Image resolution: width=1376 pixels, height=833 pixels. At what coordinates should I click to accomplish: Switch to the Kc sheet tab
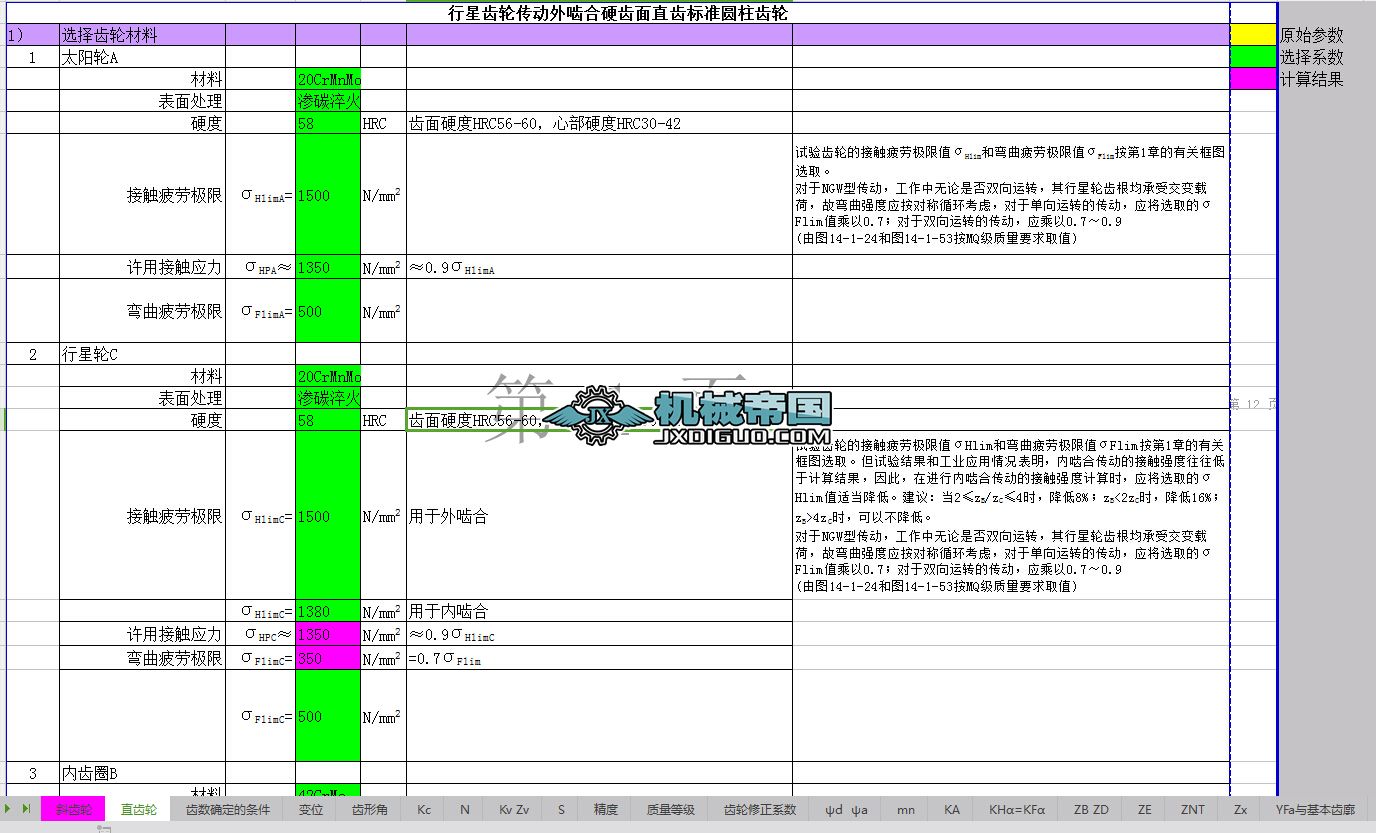tap(424, 809)
